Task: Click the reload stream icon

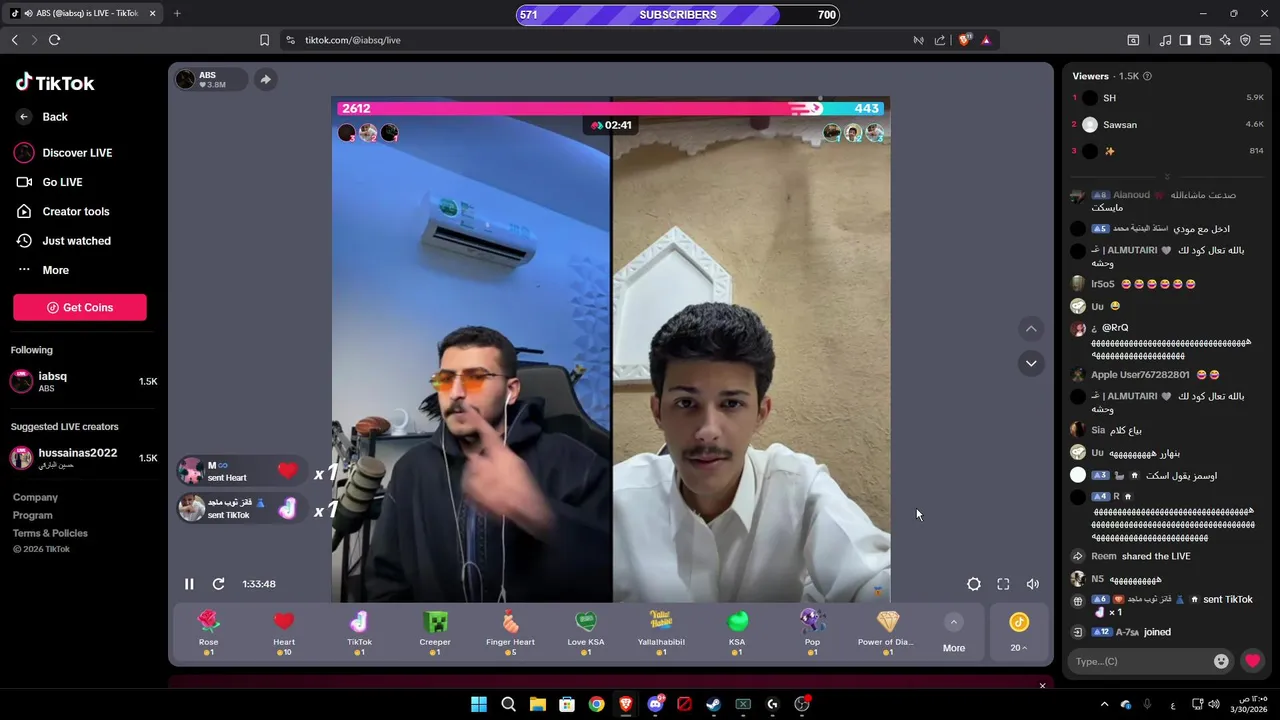Action: tap(218, 584)
